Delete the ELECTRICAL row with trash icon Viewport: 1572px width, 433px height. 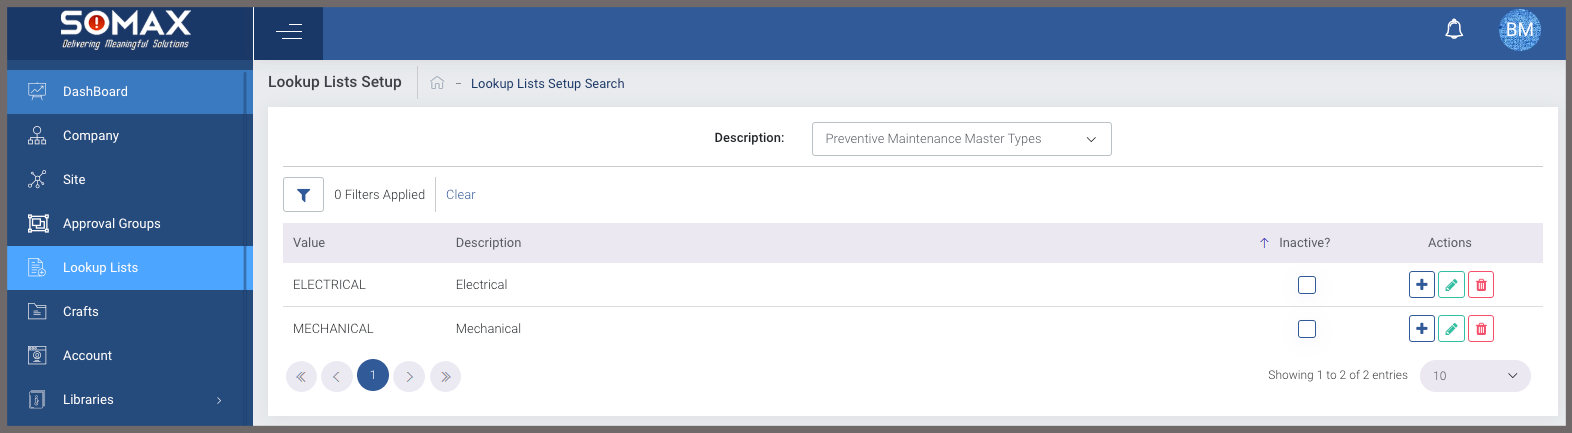(x=1481, y=285)
